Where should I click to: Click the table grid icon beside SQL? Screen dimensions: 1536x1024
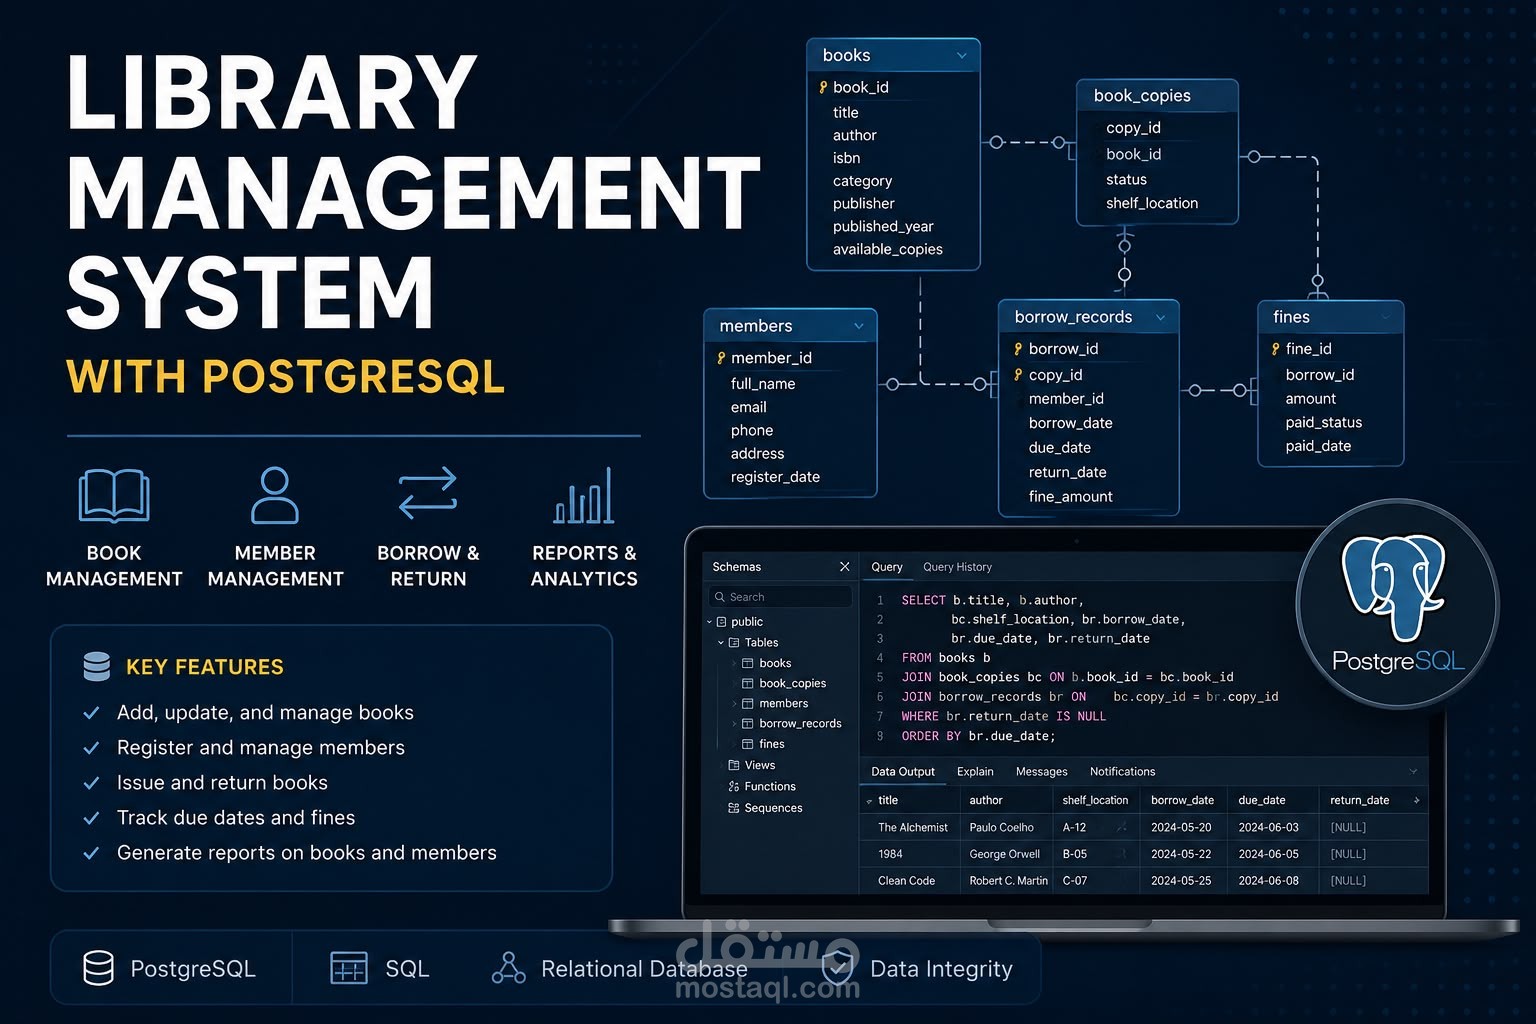[x=349, y=968]
